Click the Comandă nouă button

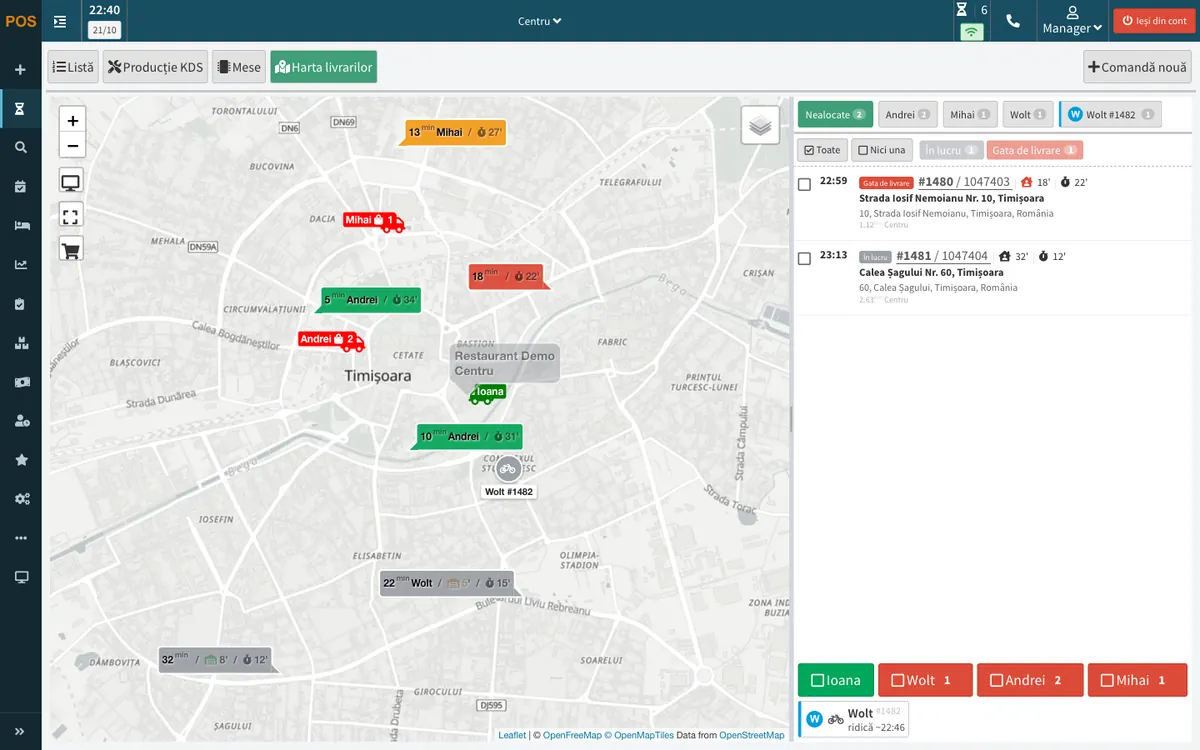[x=1138, y=67]
